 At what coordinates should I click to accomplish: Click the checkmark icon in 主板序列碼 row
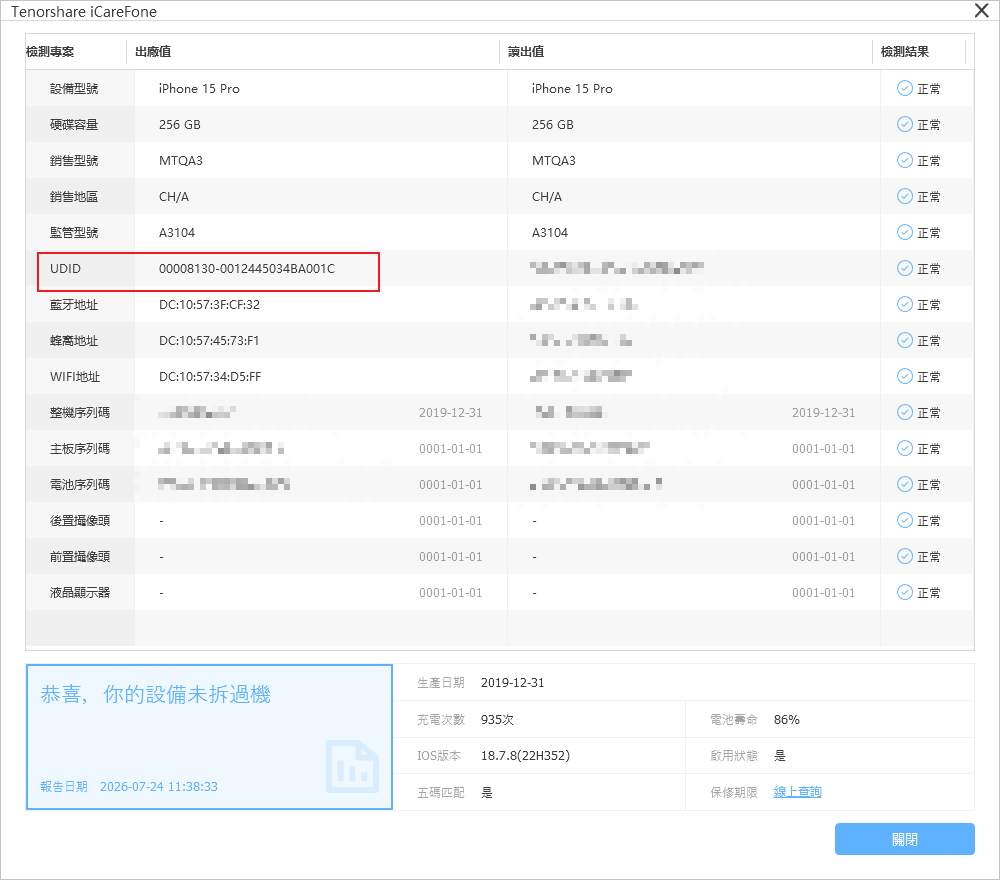[904, 448]
